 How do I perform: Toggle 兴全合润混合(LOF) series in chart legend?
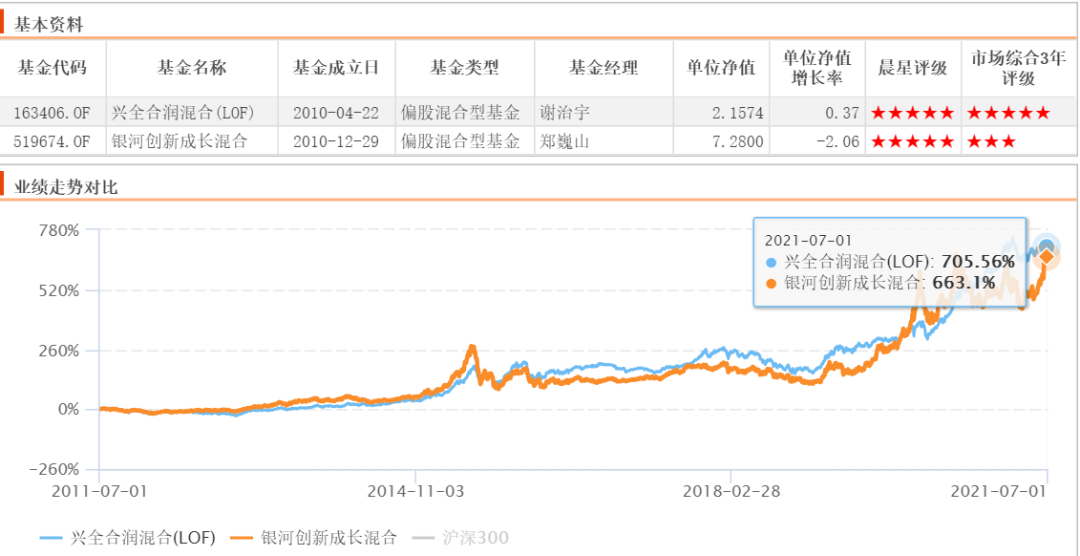[x=127, y=537]
